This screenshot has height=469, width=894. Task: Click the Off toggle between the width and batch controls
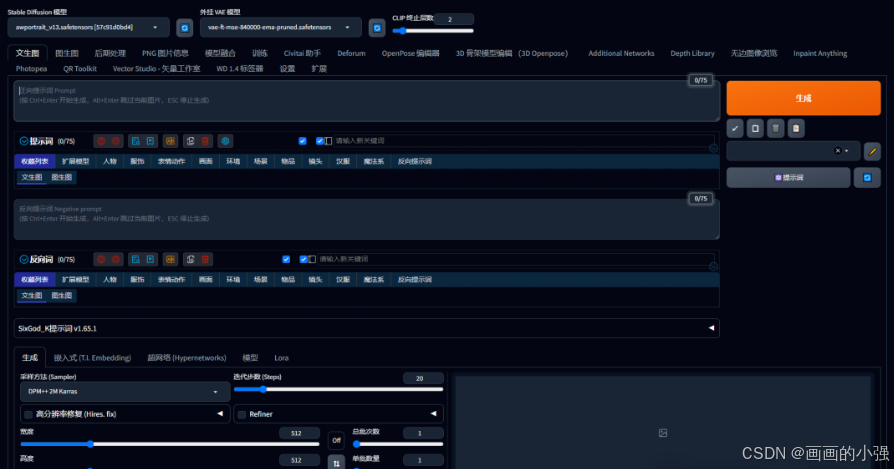point(336,440)
